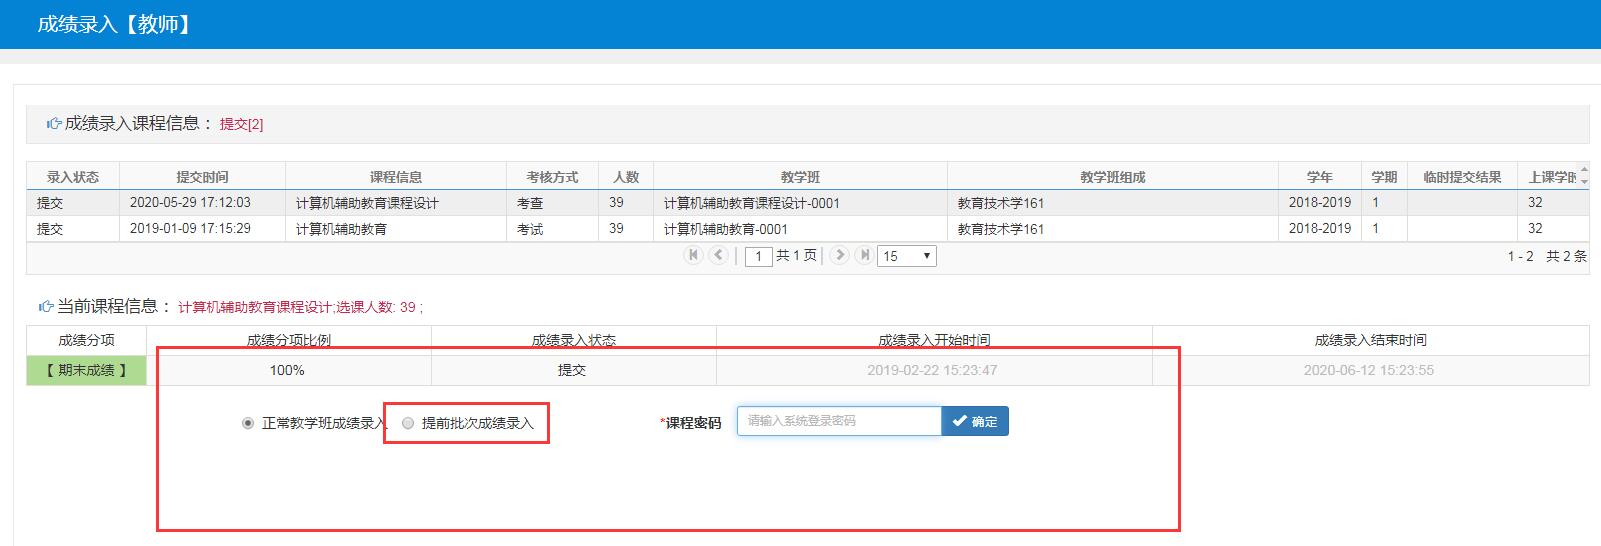Focus the 课程密码 password input field
The height and width of the screenshot is (546, 1601).
839,421
